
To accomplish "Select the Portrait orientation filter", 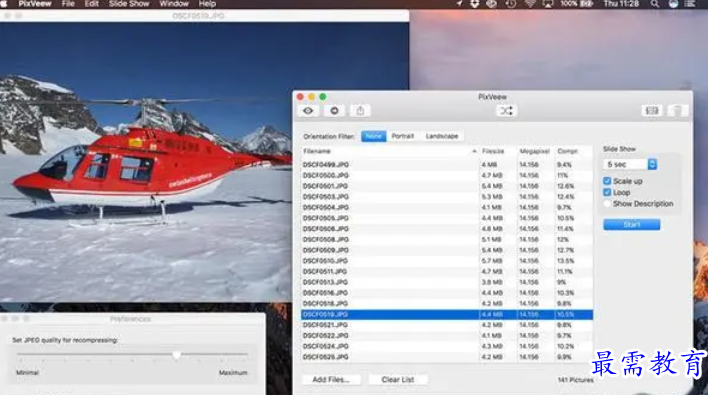I will [x=402, y=136].
